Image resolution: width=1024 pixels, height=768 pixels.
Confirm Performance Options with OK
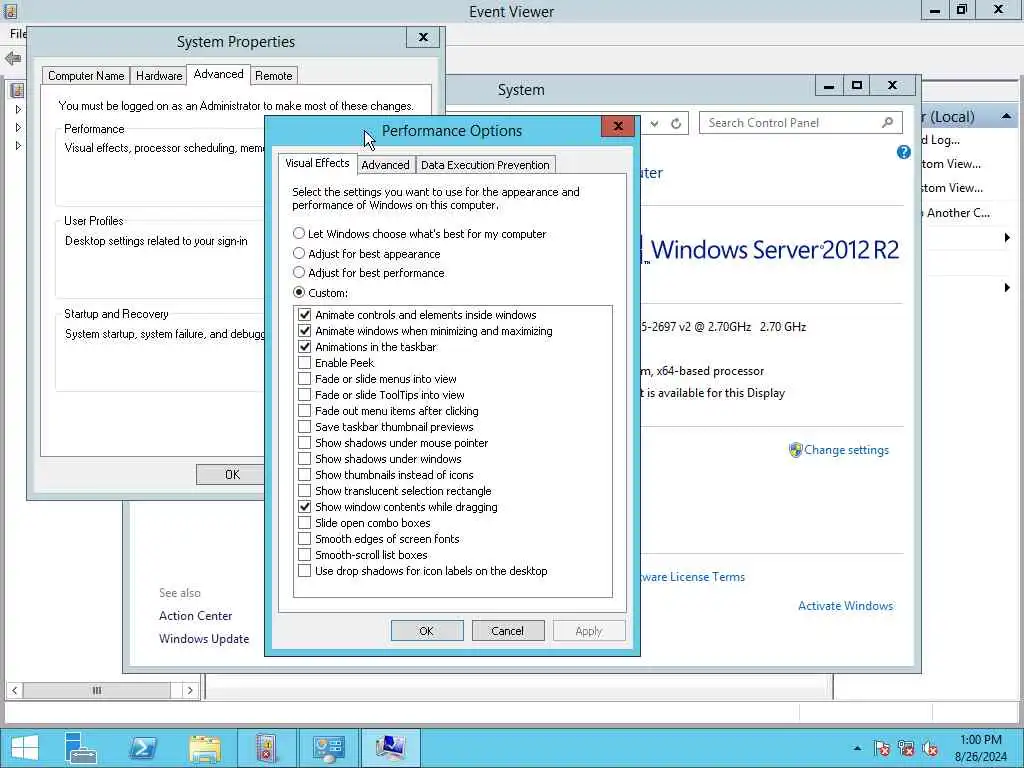coord(427,631)
